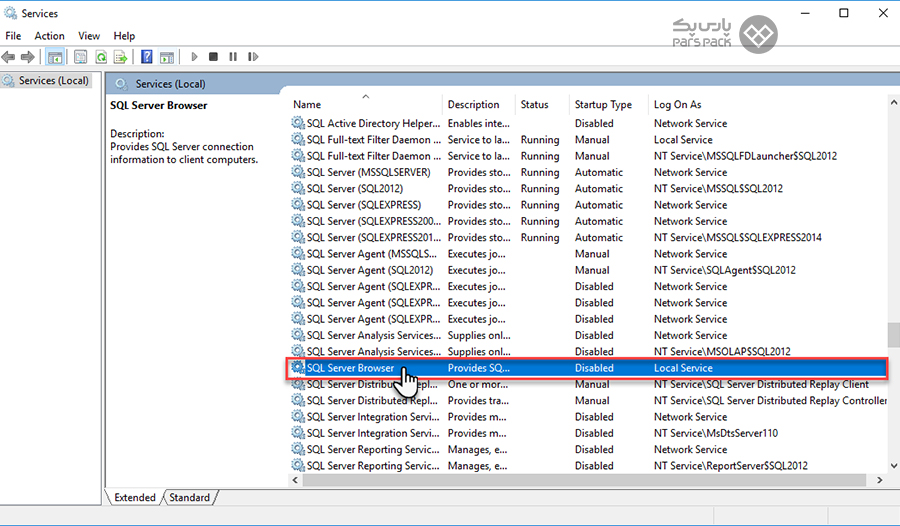Click 'Disabled' in the SQL Server Browser row
This screenshot has width=900, height=526.
coord(594,368)
